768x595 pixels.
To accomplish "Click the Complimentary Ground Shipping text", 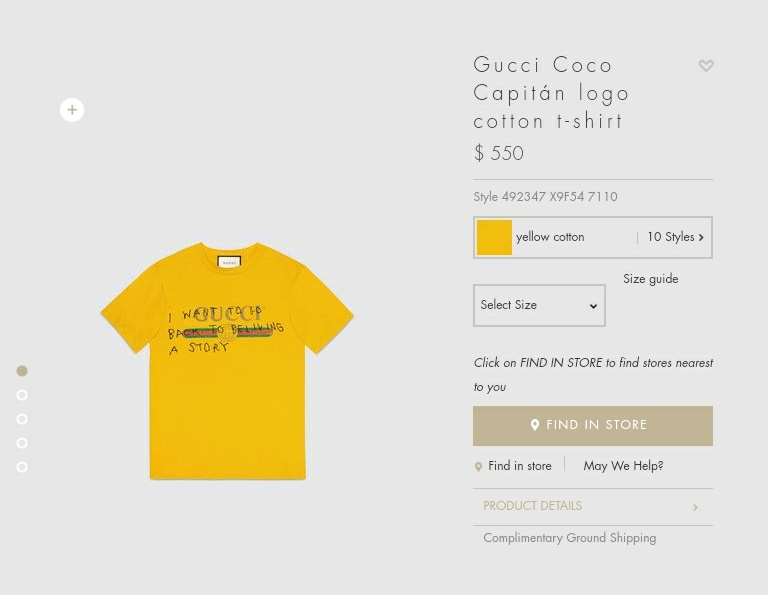I will point(569,538).
